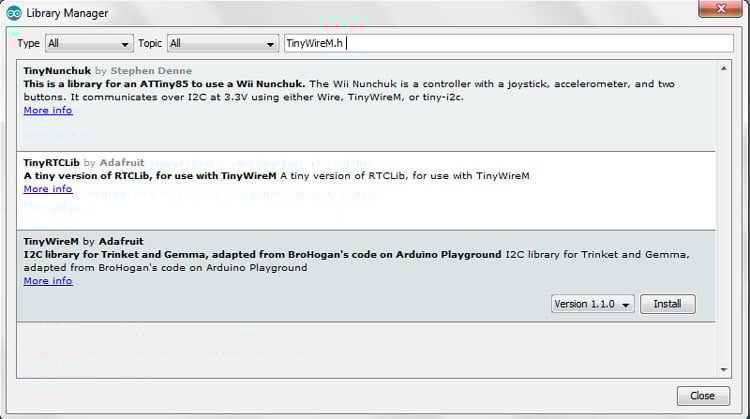
Task: Open the Topic filter dropdown
Action: coord(222,44)
